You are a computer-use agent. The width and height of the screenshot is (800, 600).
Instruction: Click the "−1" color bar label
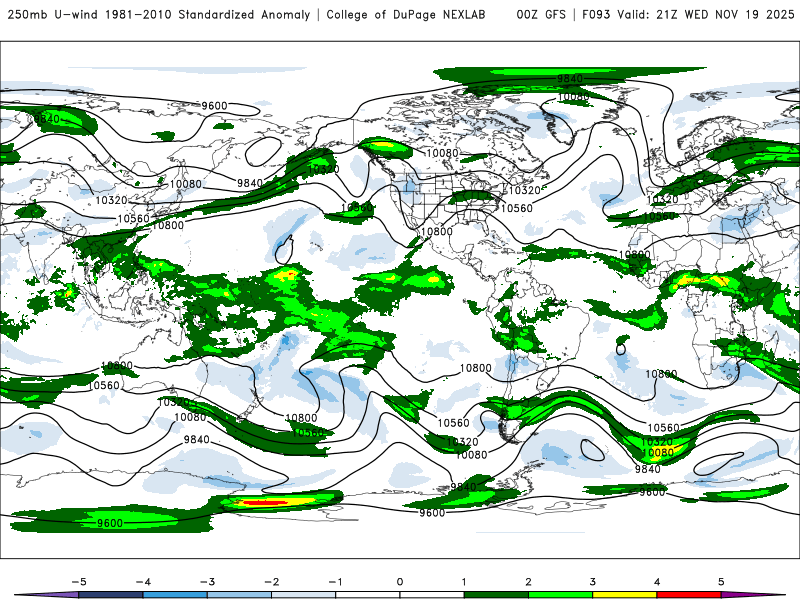(x=335, y=582)
